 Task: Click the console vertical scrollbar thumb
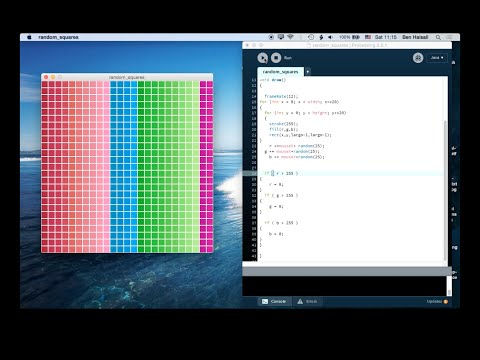coord(449,292)
